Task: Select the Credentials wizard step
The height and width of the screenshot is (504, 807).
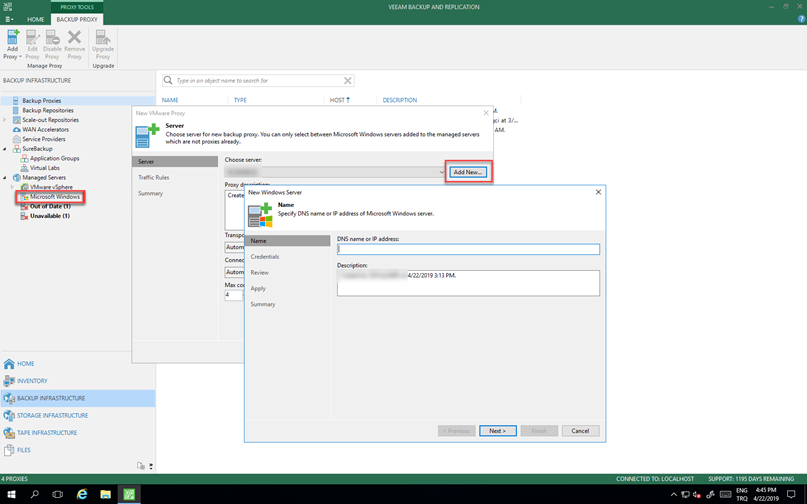Action: coord(265,257)
